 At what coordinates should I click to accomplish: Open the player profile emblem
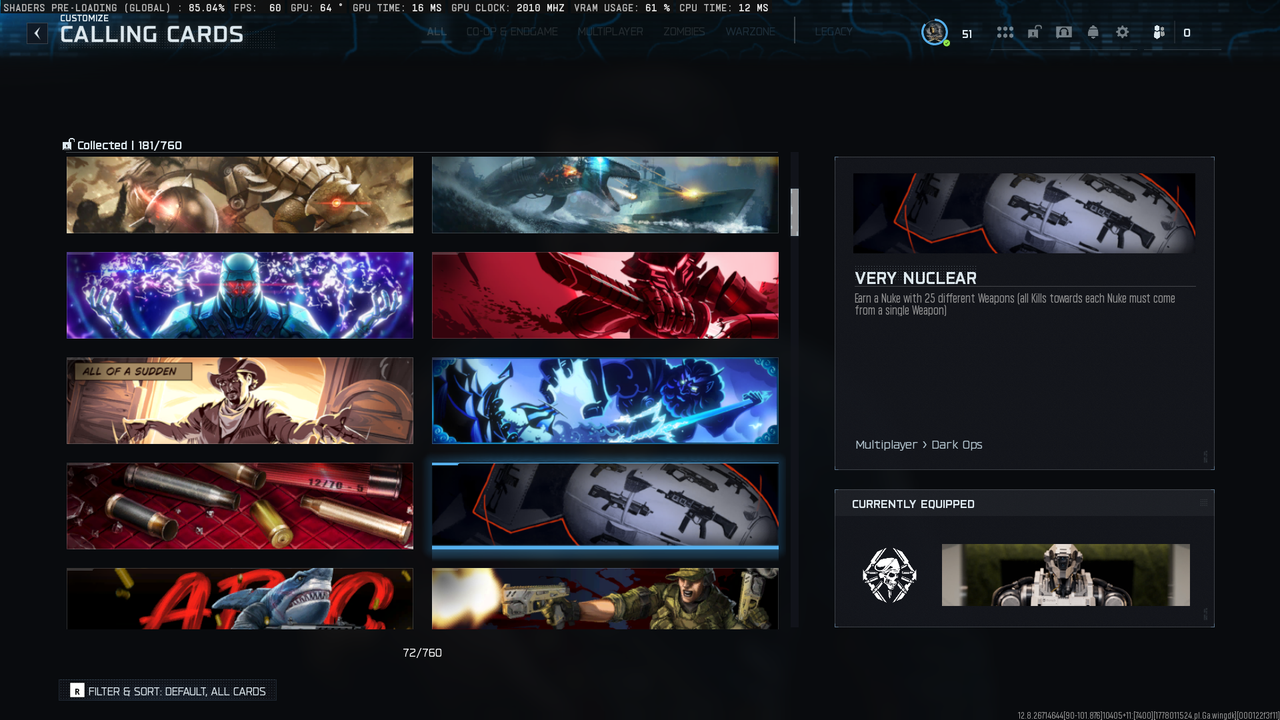point(935,33)
